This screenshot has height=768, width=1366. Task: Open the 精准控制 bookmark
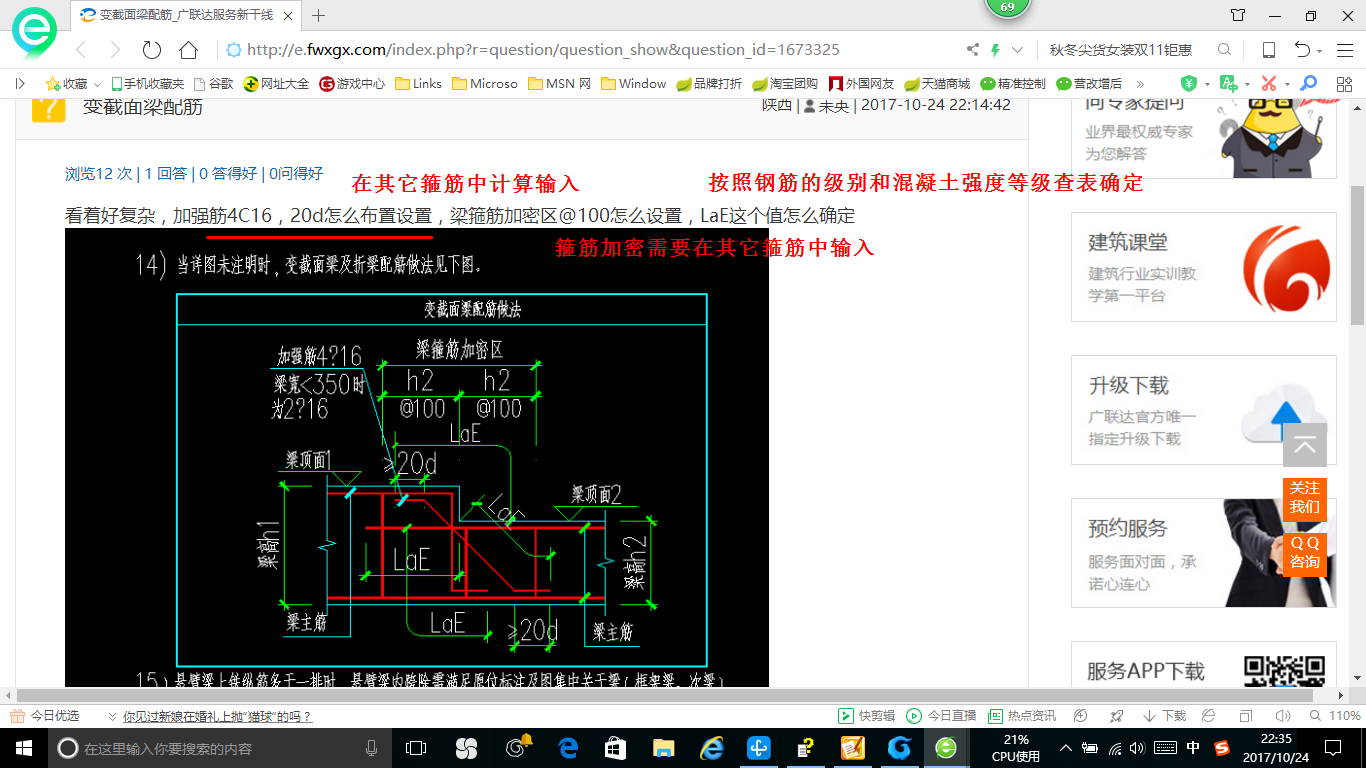pos(1013,84)
